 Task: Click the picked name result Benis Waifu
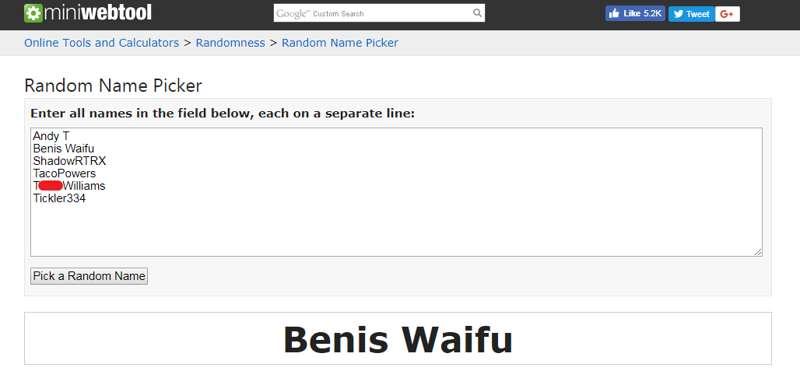pos(397,339)
